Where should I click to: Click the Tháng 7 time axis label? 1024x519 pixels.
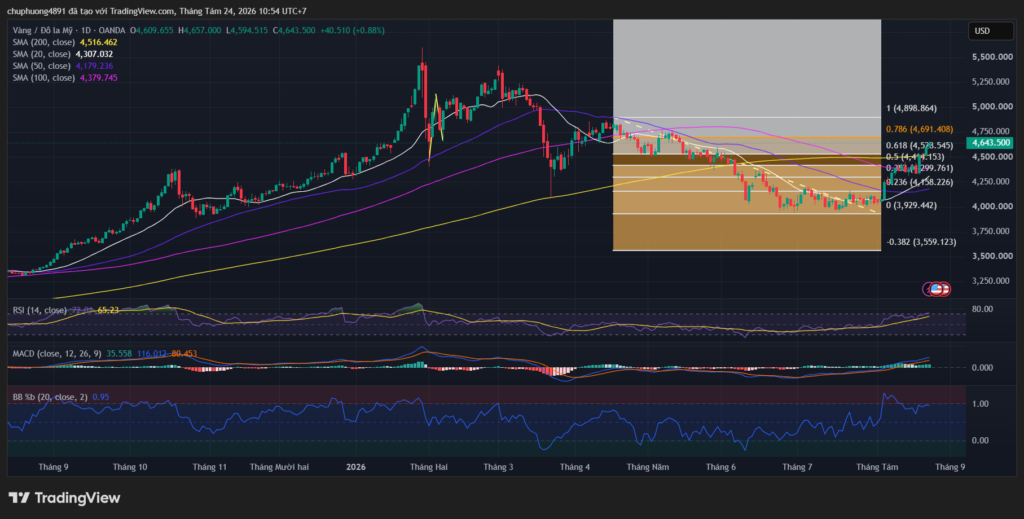pos(797,467)
